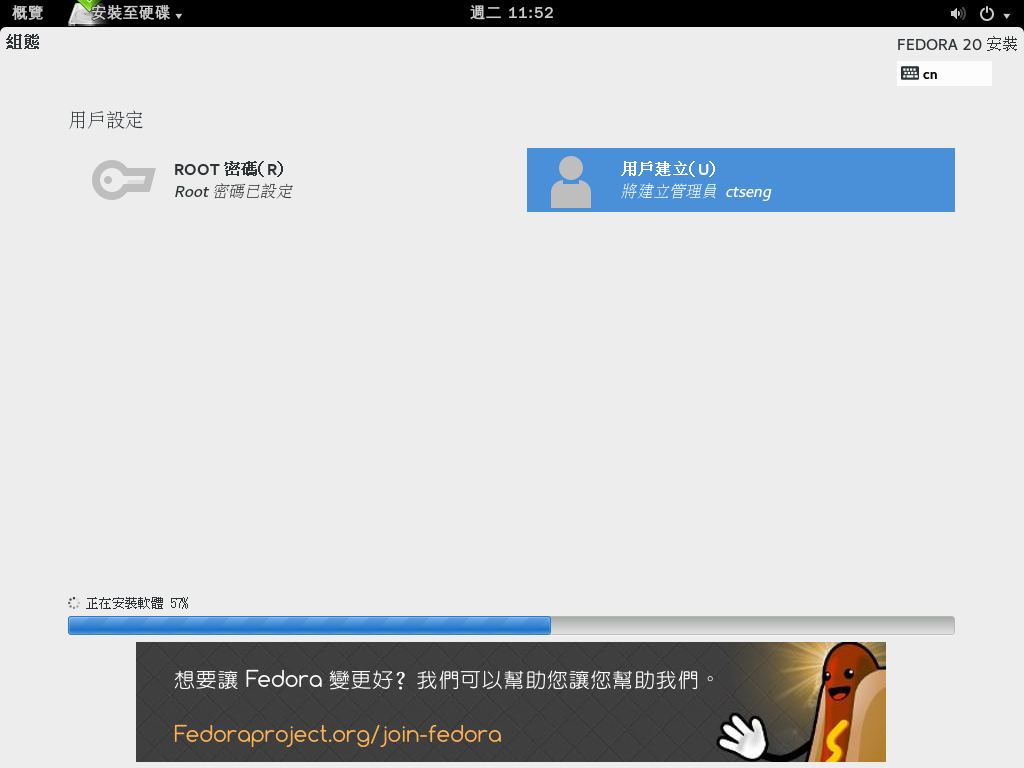Click the cn keyboard layout indicator
The image size is (1024, 768).
944,74
